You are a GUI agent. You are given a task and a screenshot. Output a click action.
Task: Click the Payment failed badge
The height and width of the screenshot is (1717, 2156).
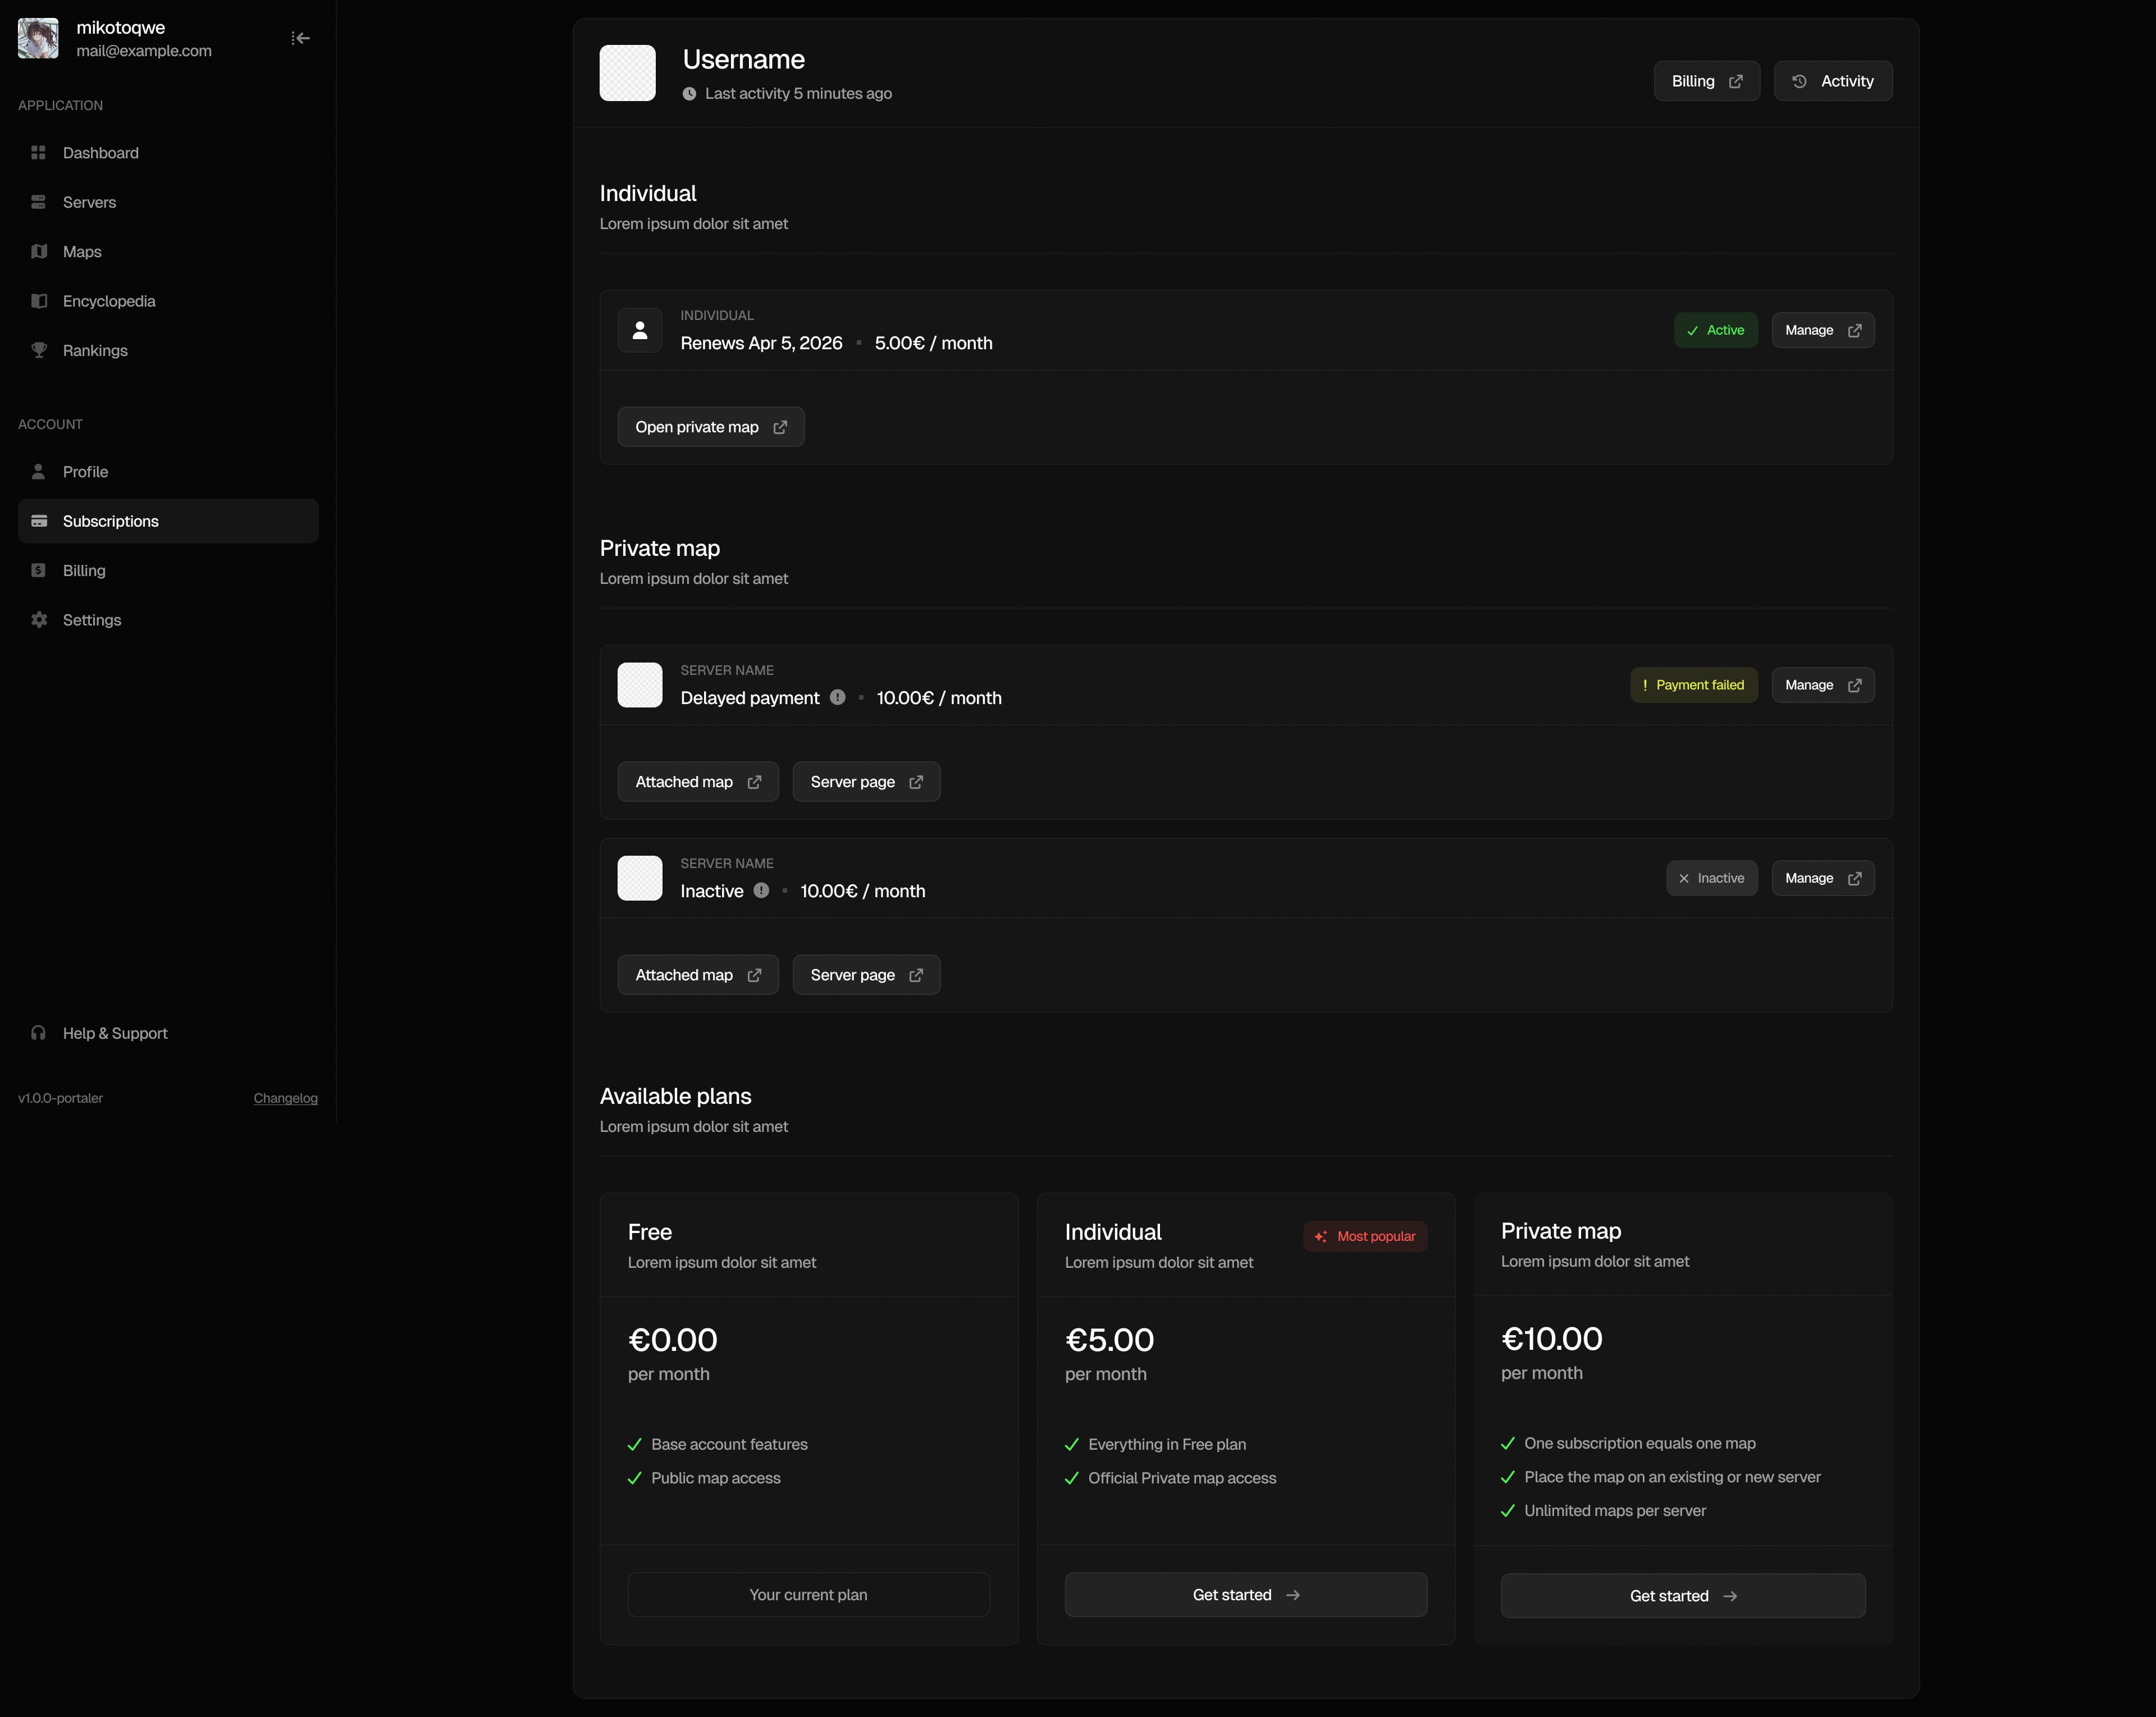[x=1694, y=685]
